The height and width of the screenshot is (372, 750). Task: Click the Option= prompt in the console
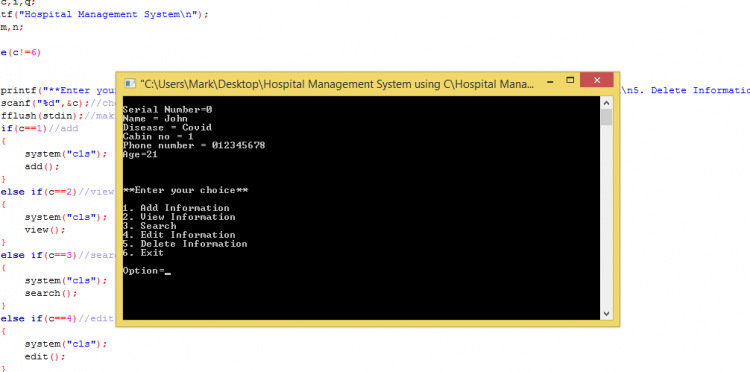click(x=143, y=271)
